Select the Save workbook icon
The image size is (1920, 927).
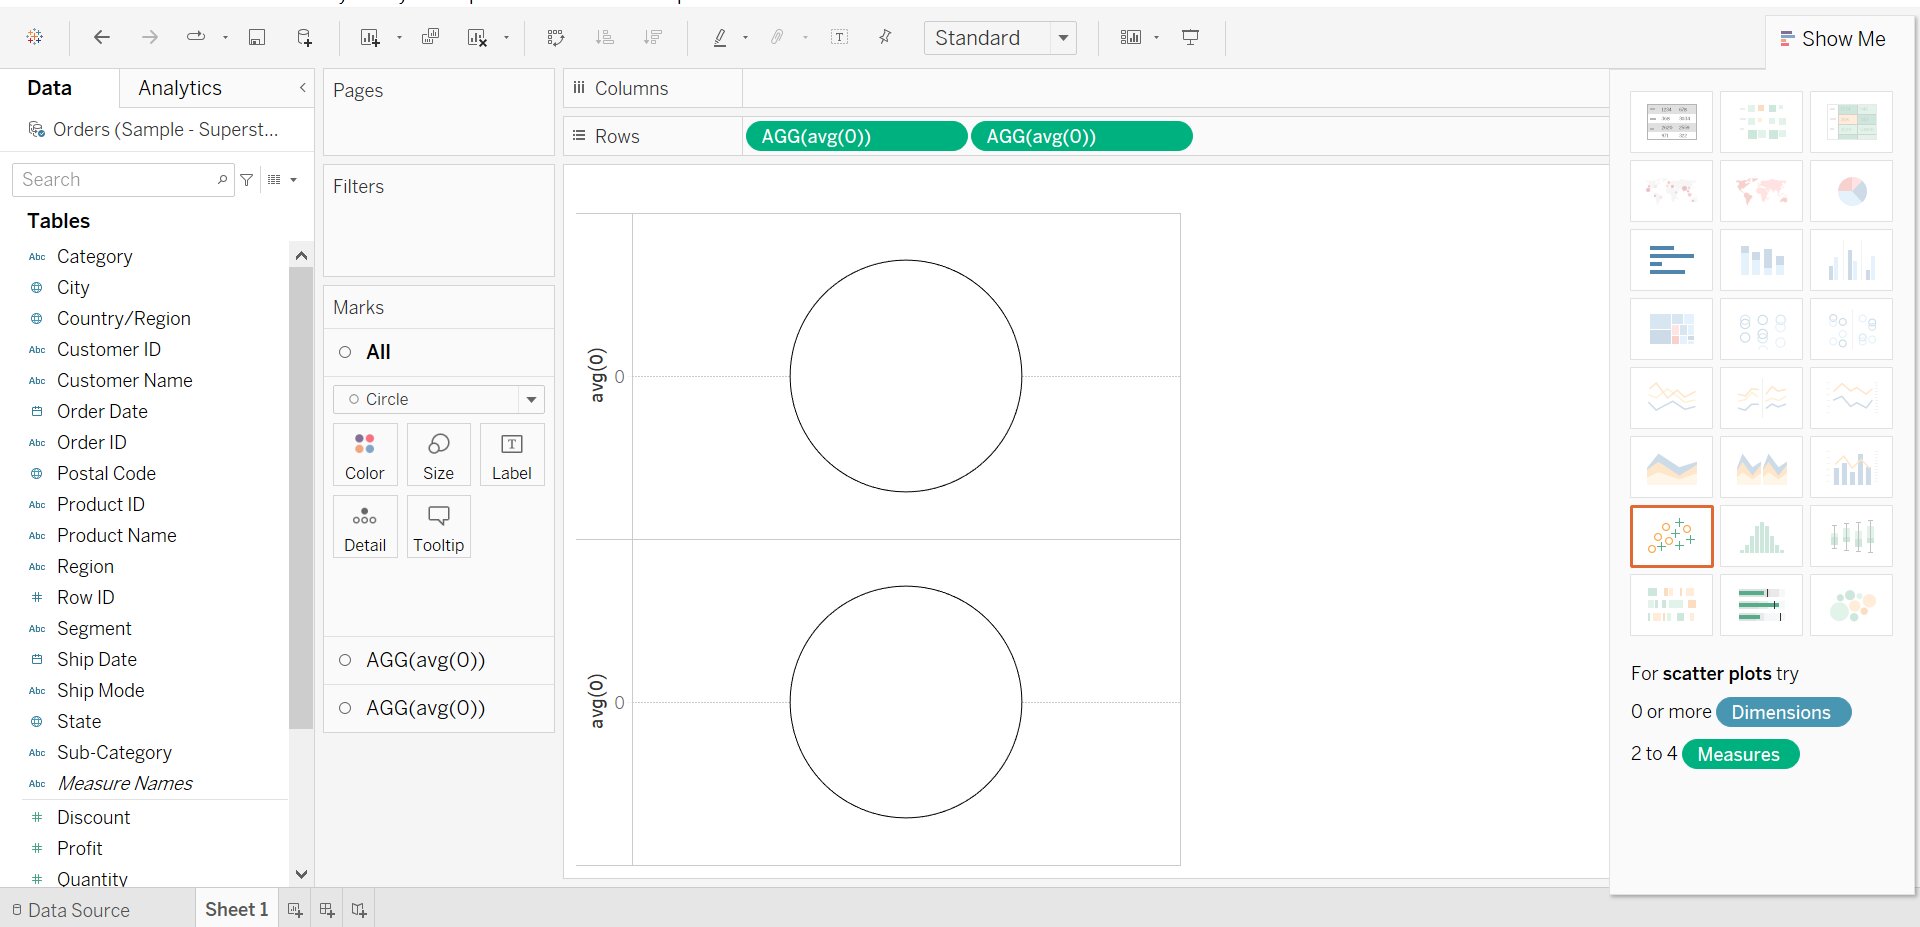(x=257, y=37)
